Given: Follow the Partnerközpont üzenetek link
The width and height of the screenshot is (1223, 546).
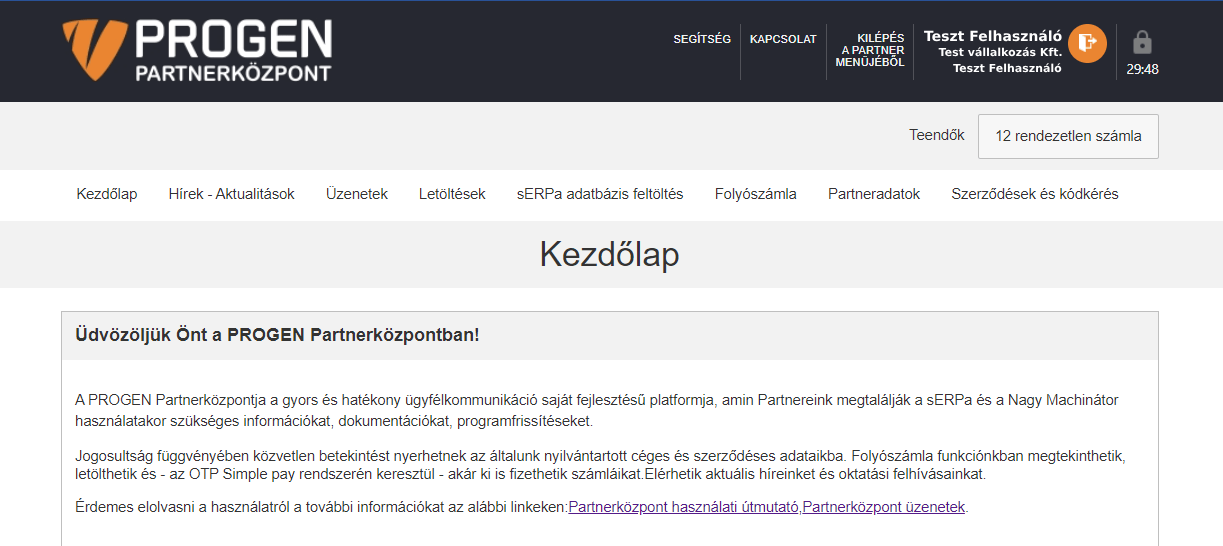Looking at the screenshot, I should (x=884, y=507).
